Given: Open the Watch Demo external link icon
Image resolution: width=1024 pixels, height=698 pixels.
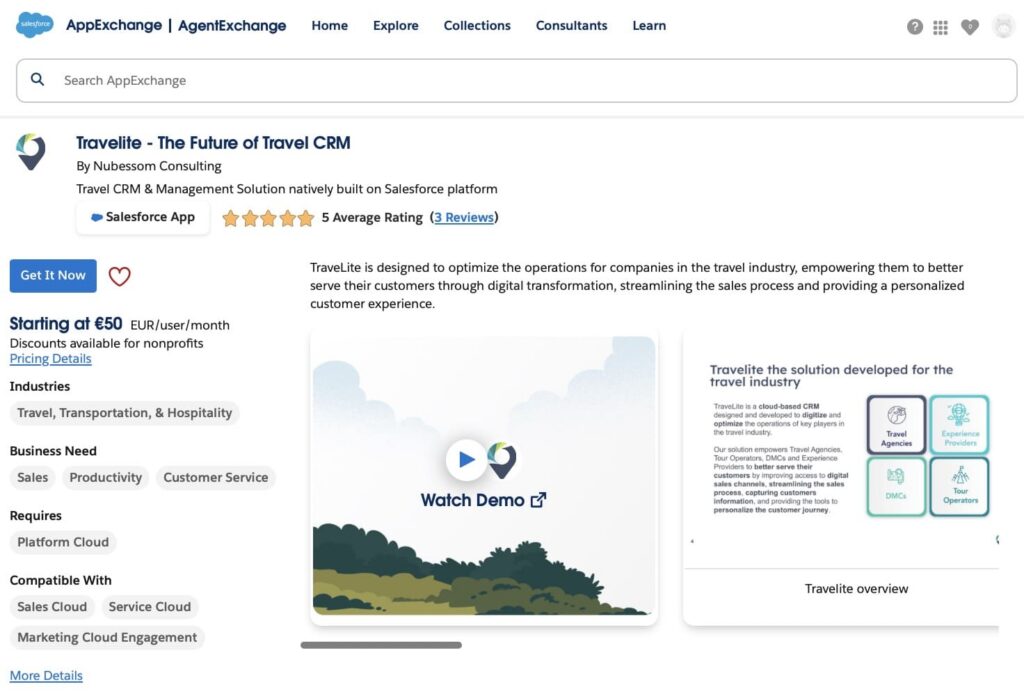Looking at the screenshot, I should point(538,500).
